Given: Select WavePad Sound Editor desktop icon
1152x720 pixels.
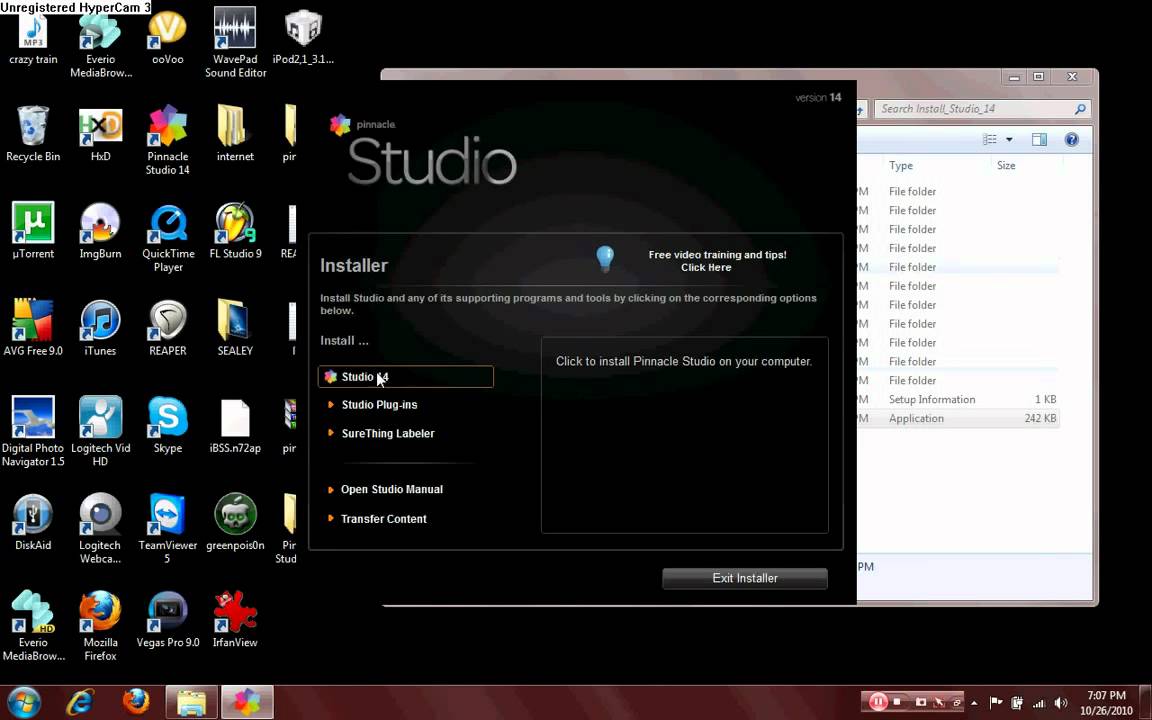Looking at the screenshot, I should click(x=235, y=43).
